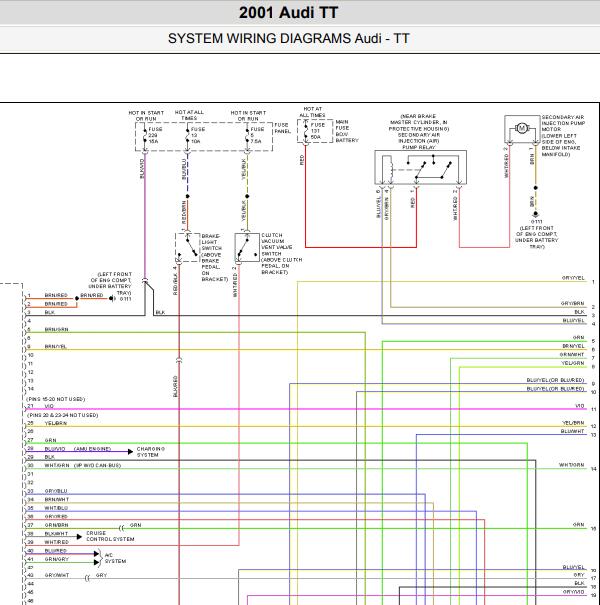Viewport: 600px width, 605px height.
Task: Click the clutch vacuum vent valve switch symbol
Action: pyautogui.click(x=247, y=248)
